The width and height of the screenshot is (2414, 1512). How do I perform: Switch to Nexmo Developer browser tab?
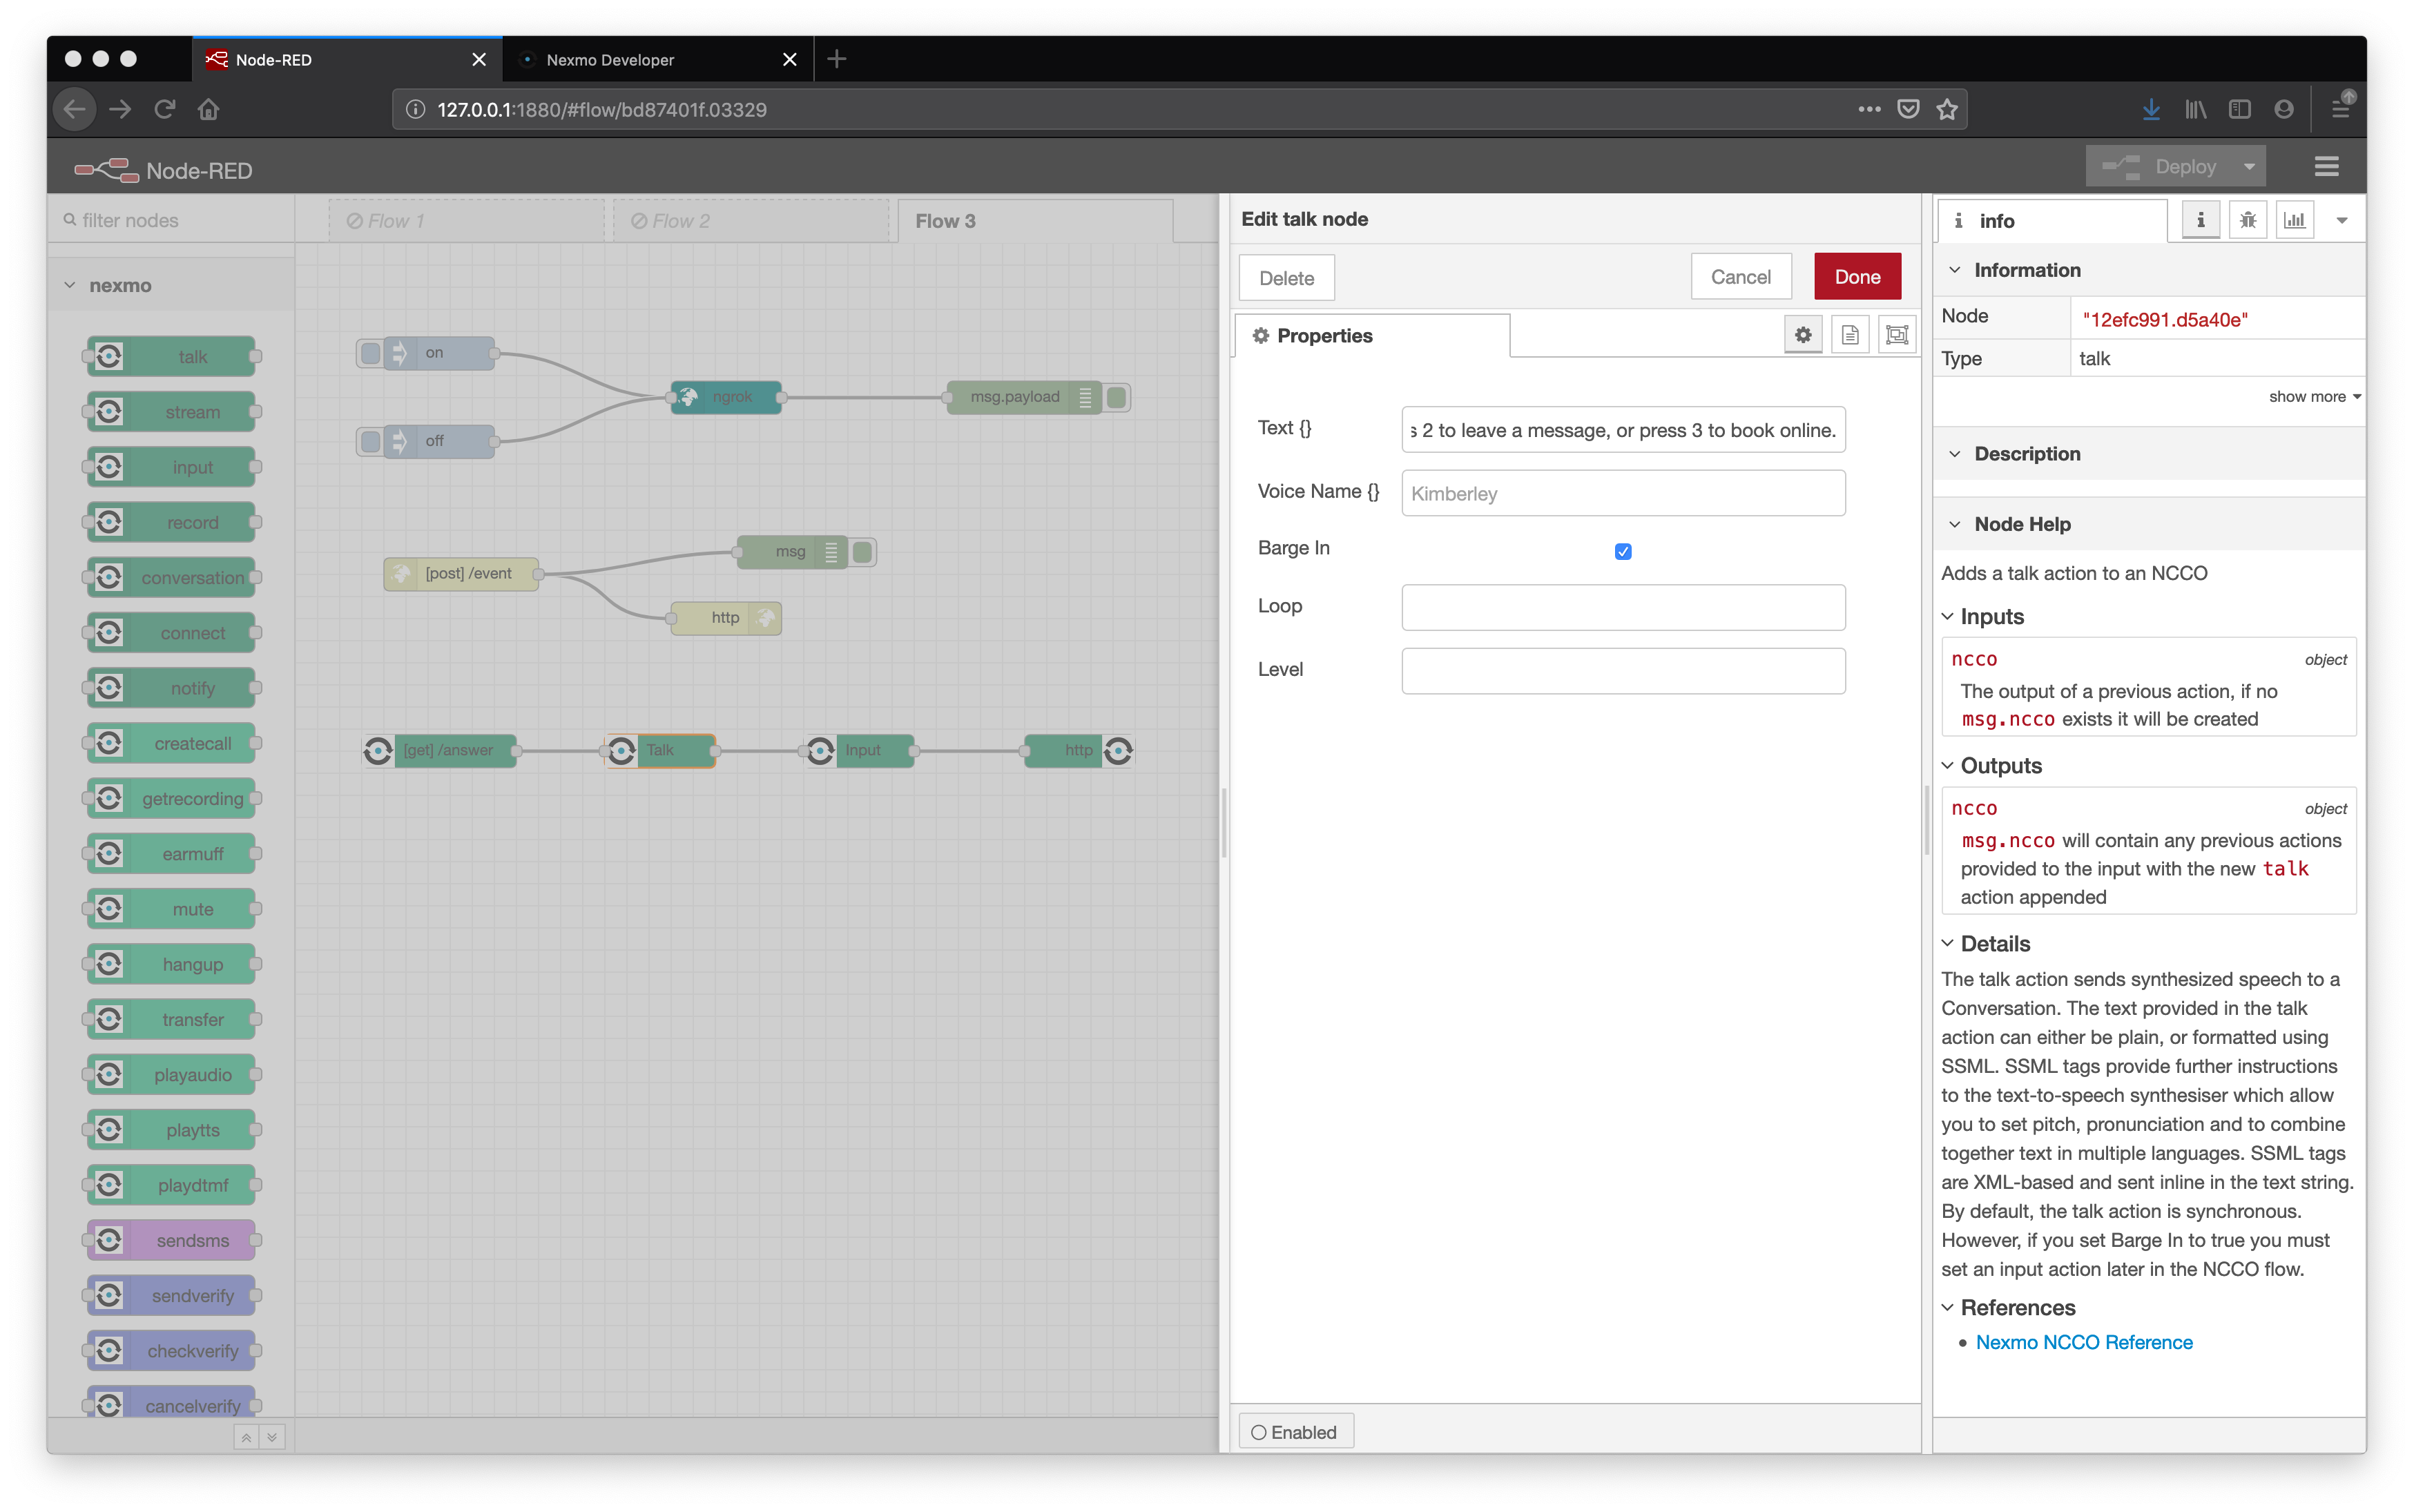coord(658,59)
